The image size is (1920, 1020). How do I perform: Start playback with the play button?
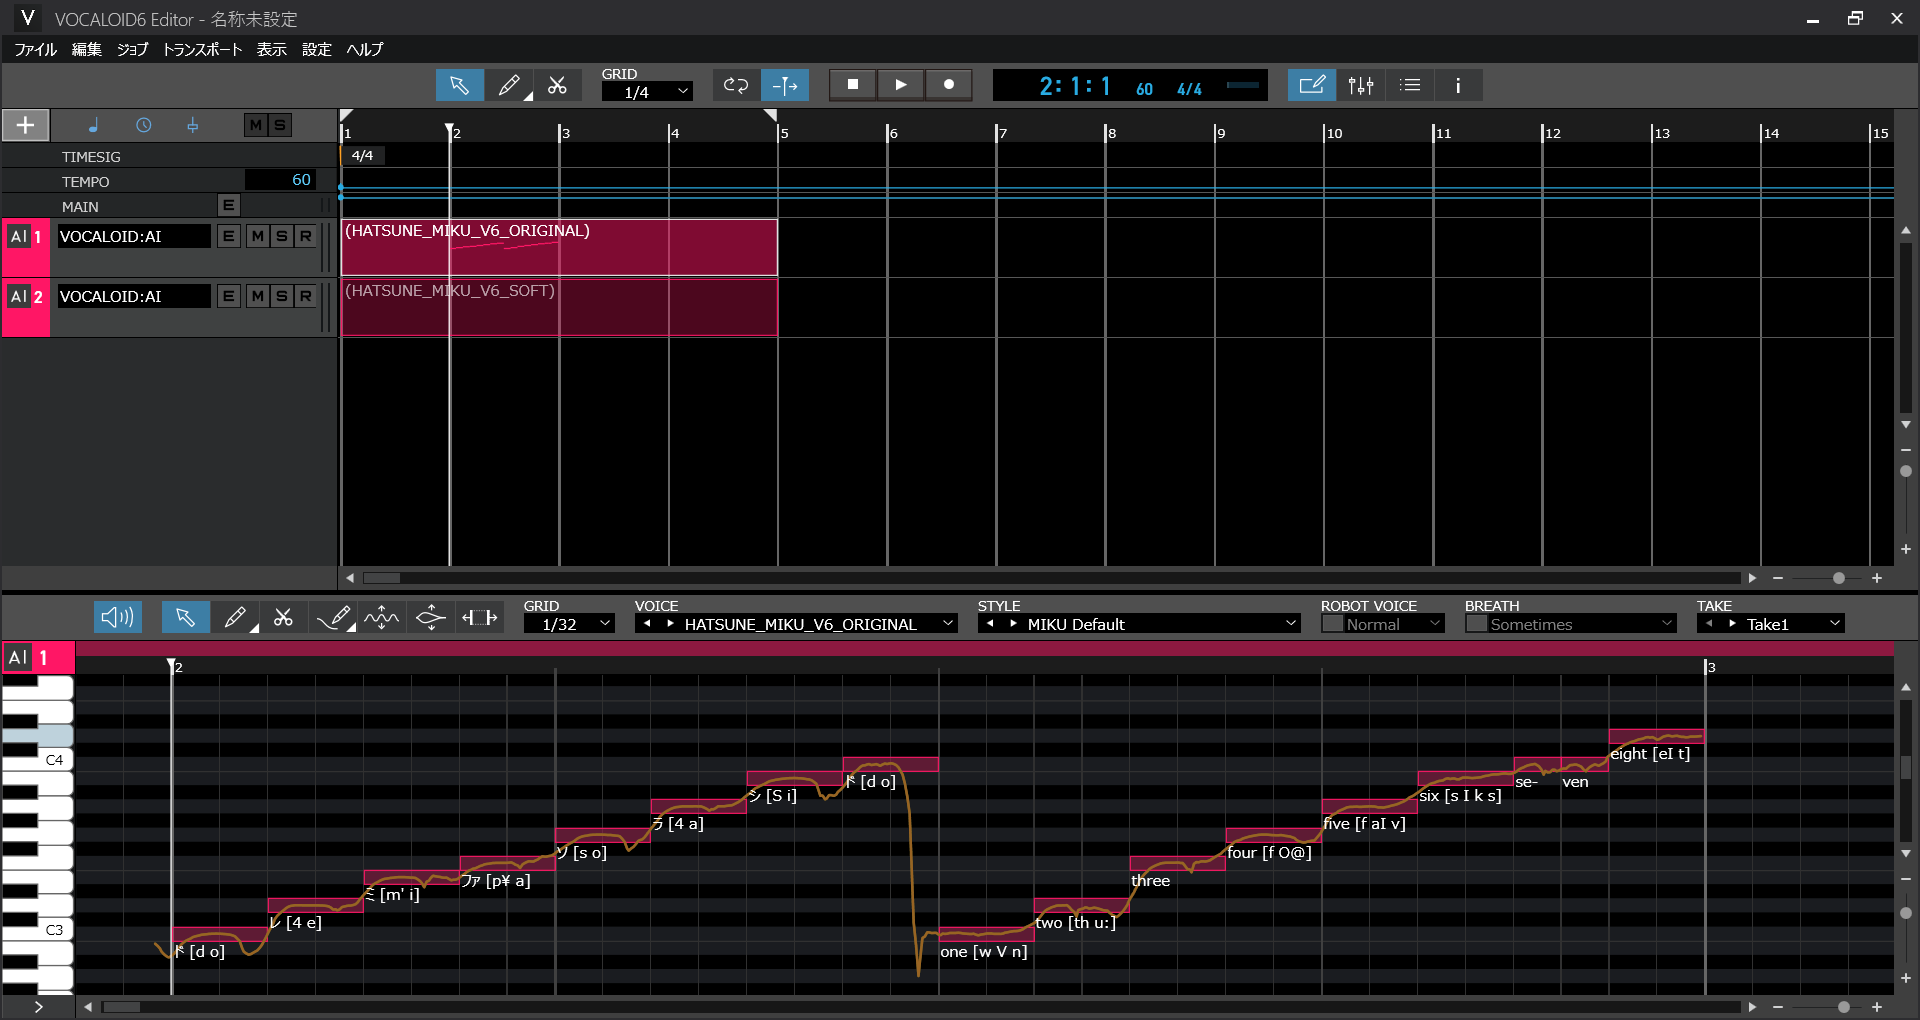coord(901,85)
